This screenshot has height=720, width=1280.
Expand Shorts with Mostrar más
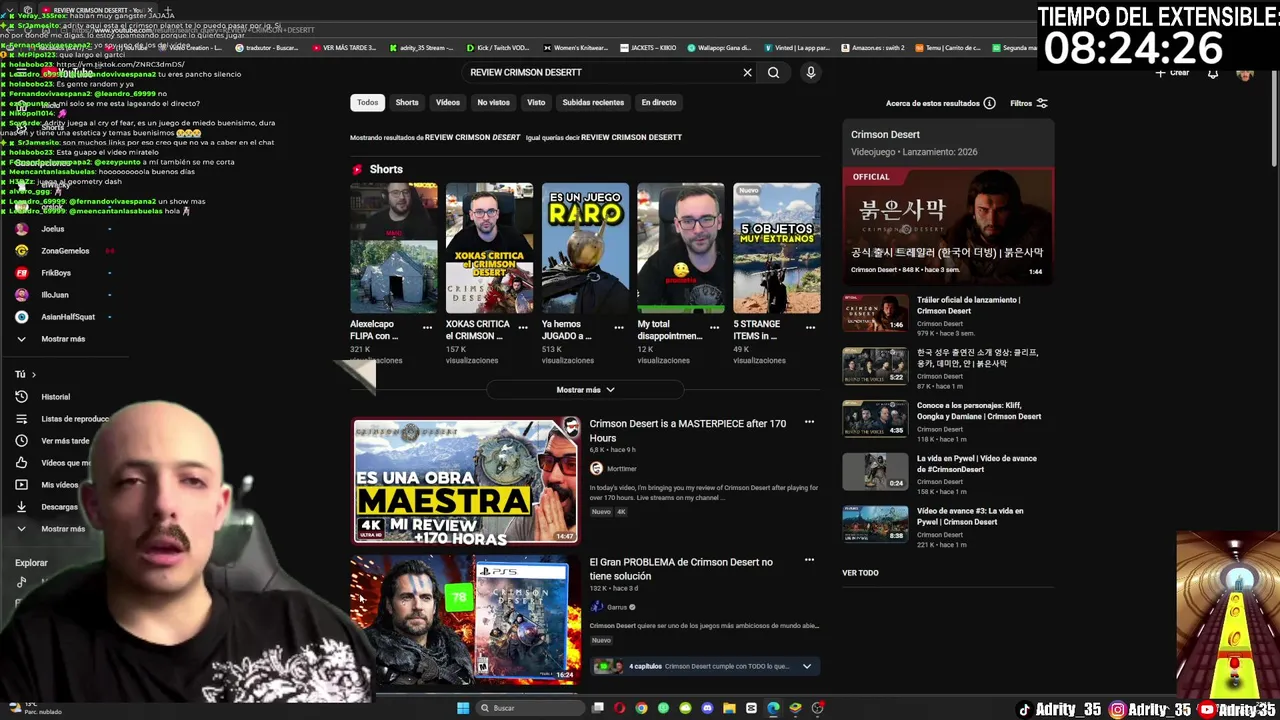[x=585, y=390]
